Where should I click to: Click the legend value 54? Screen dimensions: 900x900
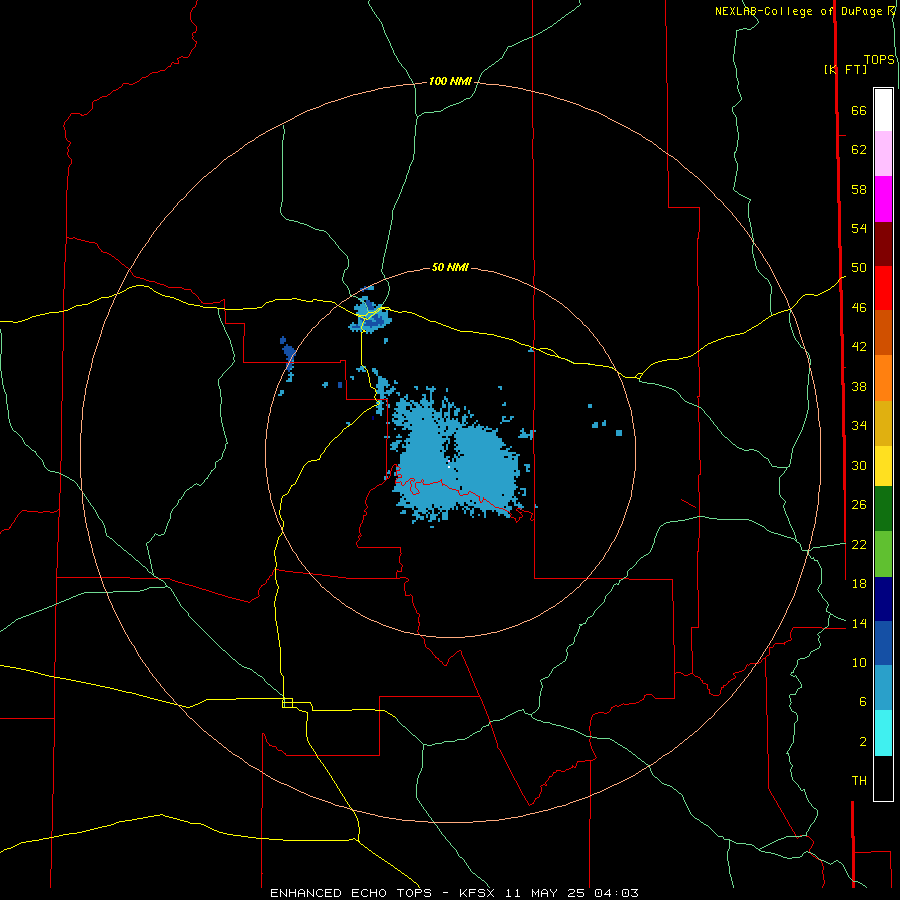(x=859, y=228)
